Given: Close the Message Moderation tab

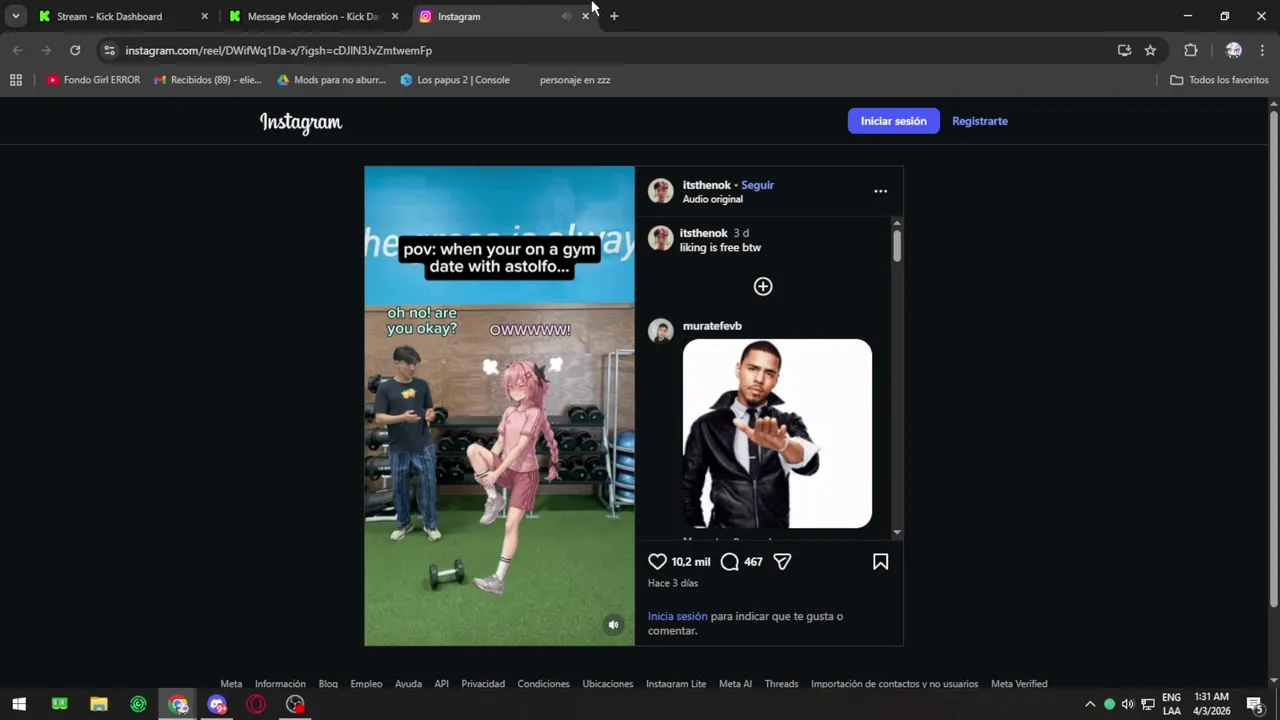Looking at the screenshot, I should [394, 16].
